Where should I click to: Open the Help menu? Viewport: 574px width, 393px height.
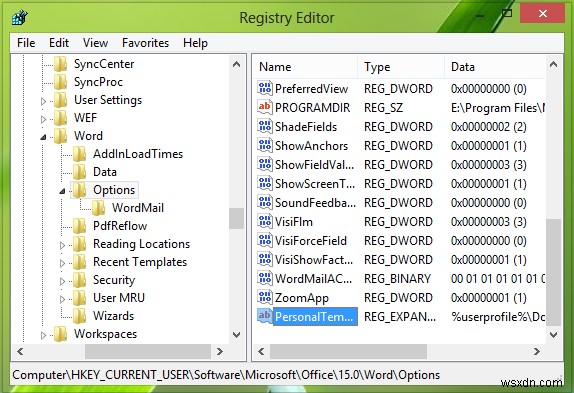[195, 43]
